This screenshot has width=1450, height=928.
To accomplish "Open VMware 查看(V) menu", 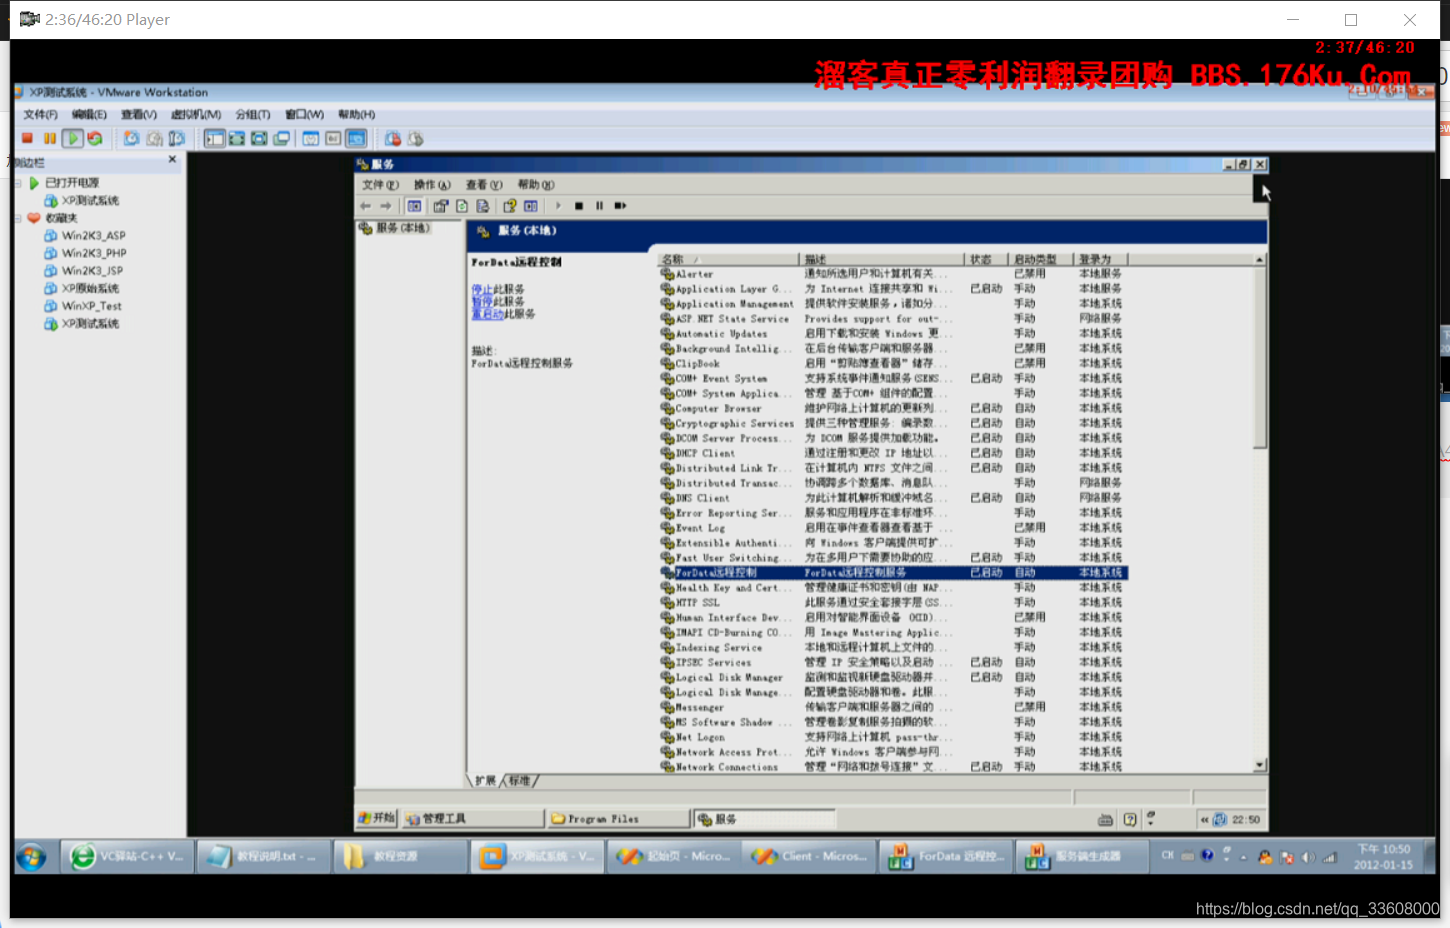I will pos(139,115).
